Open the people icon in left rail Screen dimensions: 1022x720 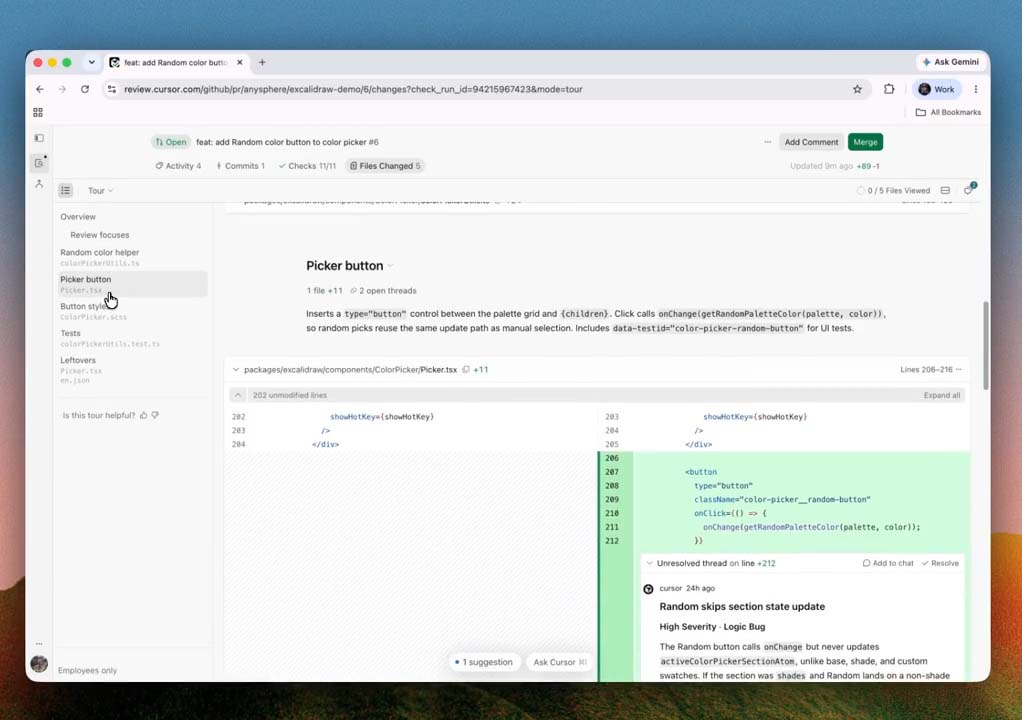pyautogui.click(x=39, y=184)
